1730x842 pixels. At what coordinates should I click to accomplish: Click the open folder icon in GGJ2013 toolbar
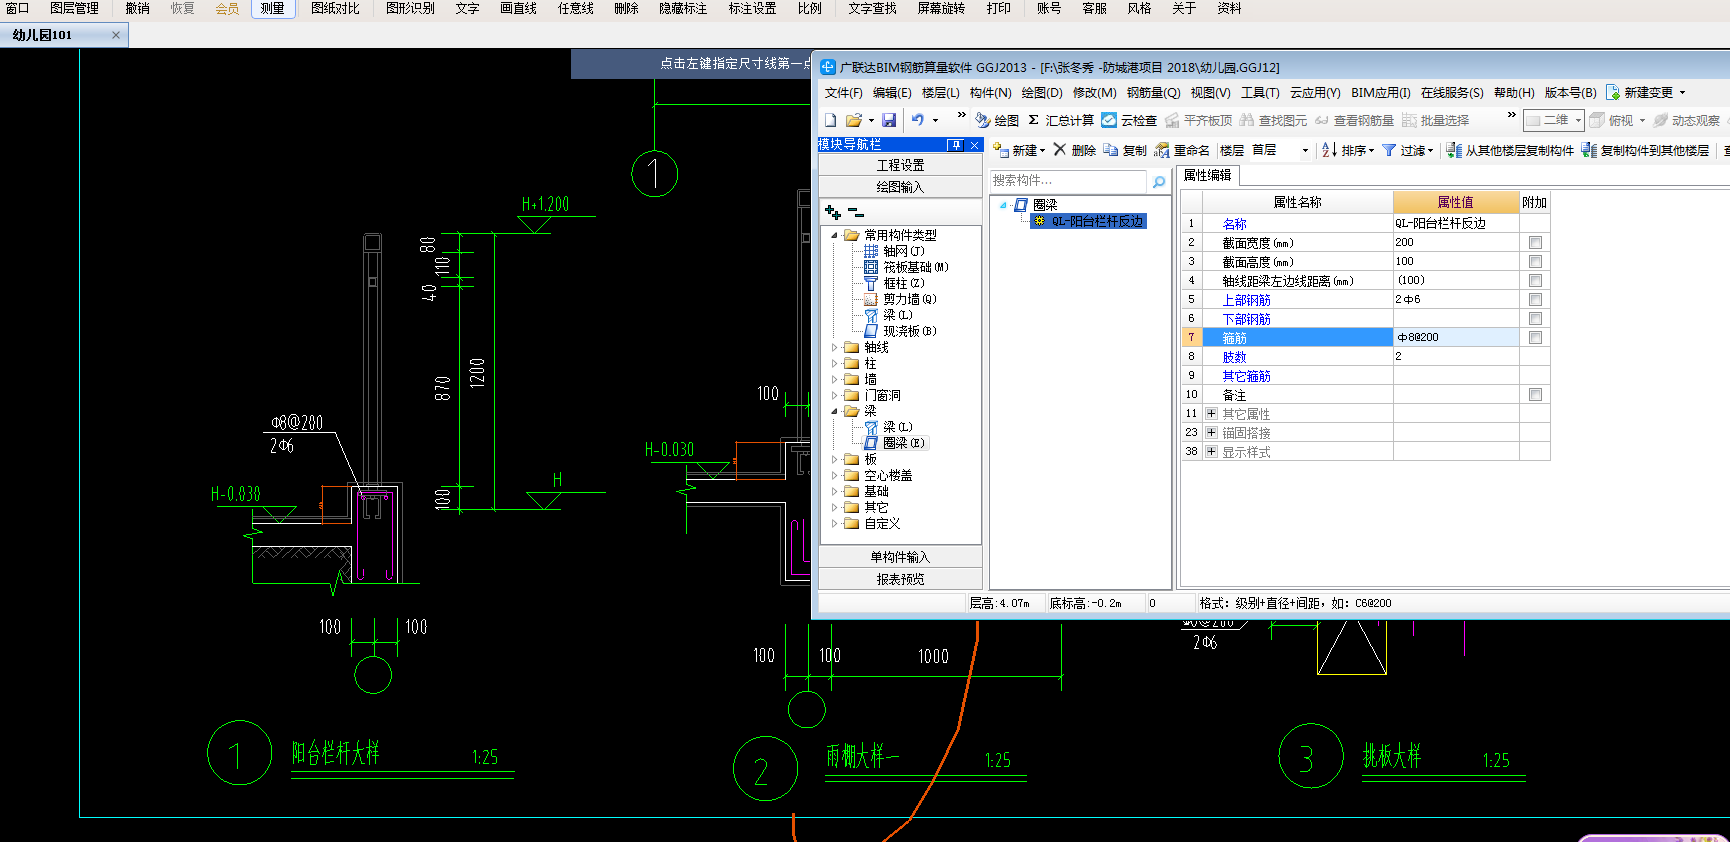tap(853, 120)
